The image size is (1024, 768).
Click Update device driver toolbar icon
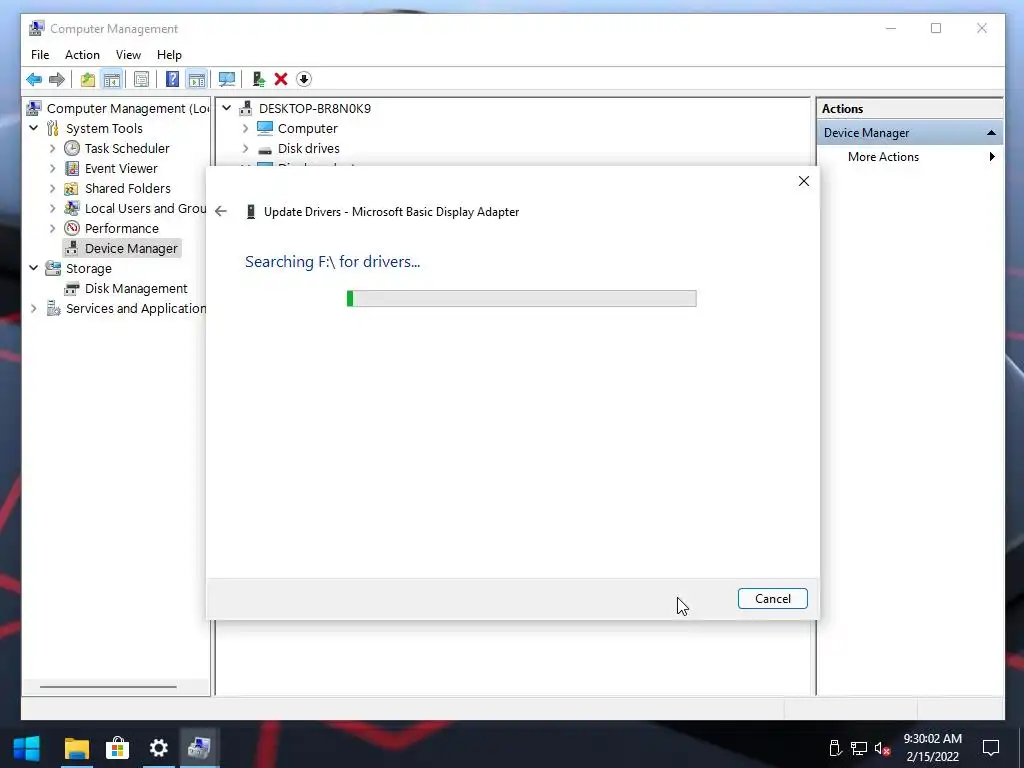click(259, 80)
